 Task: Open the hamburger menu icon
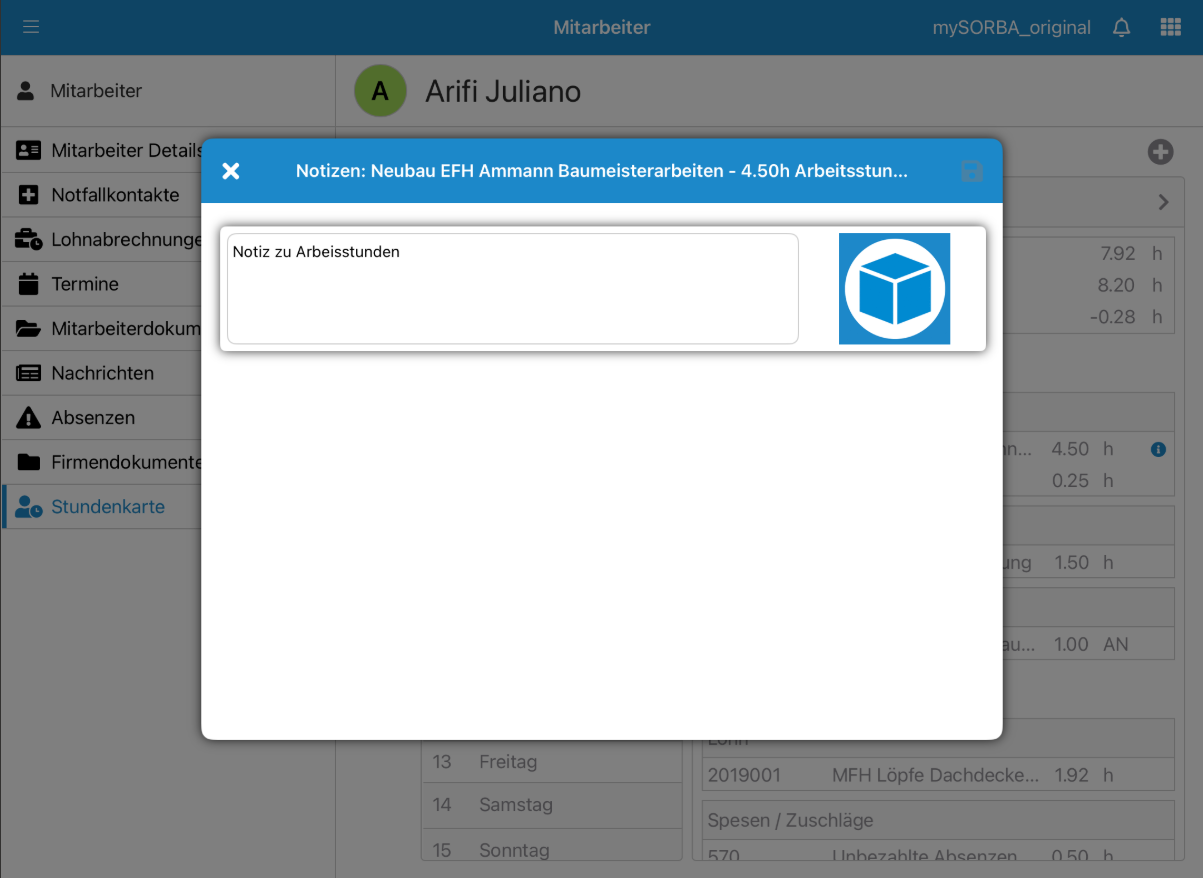coord(31,27)
